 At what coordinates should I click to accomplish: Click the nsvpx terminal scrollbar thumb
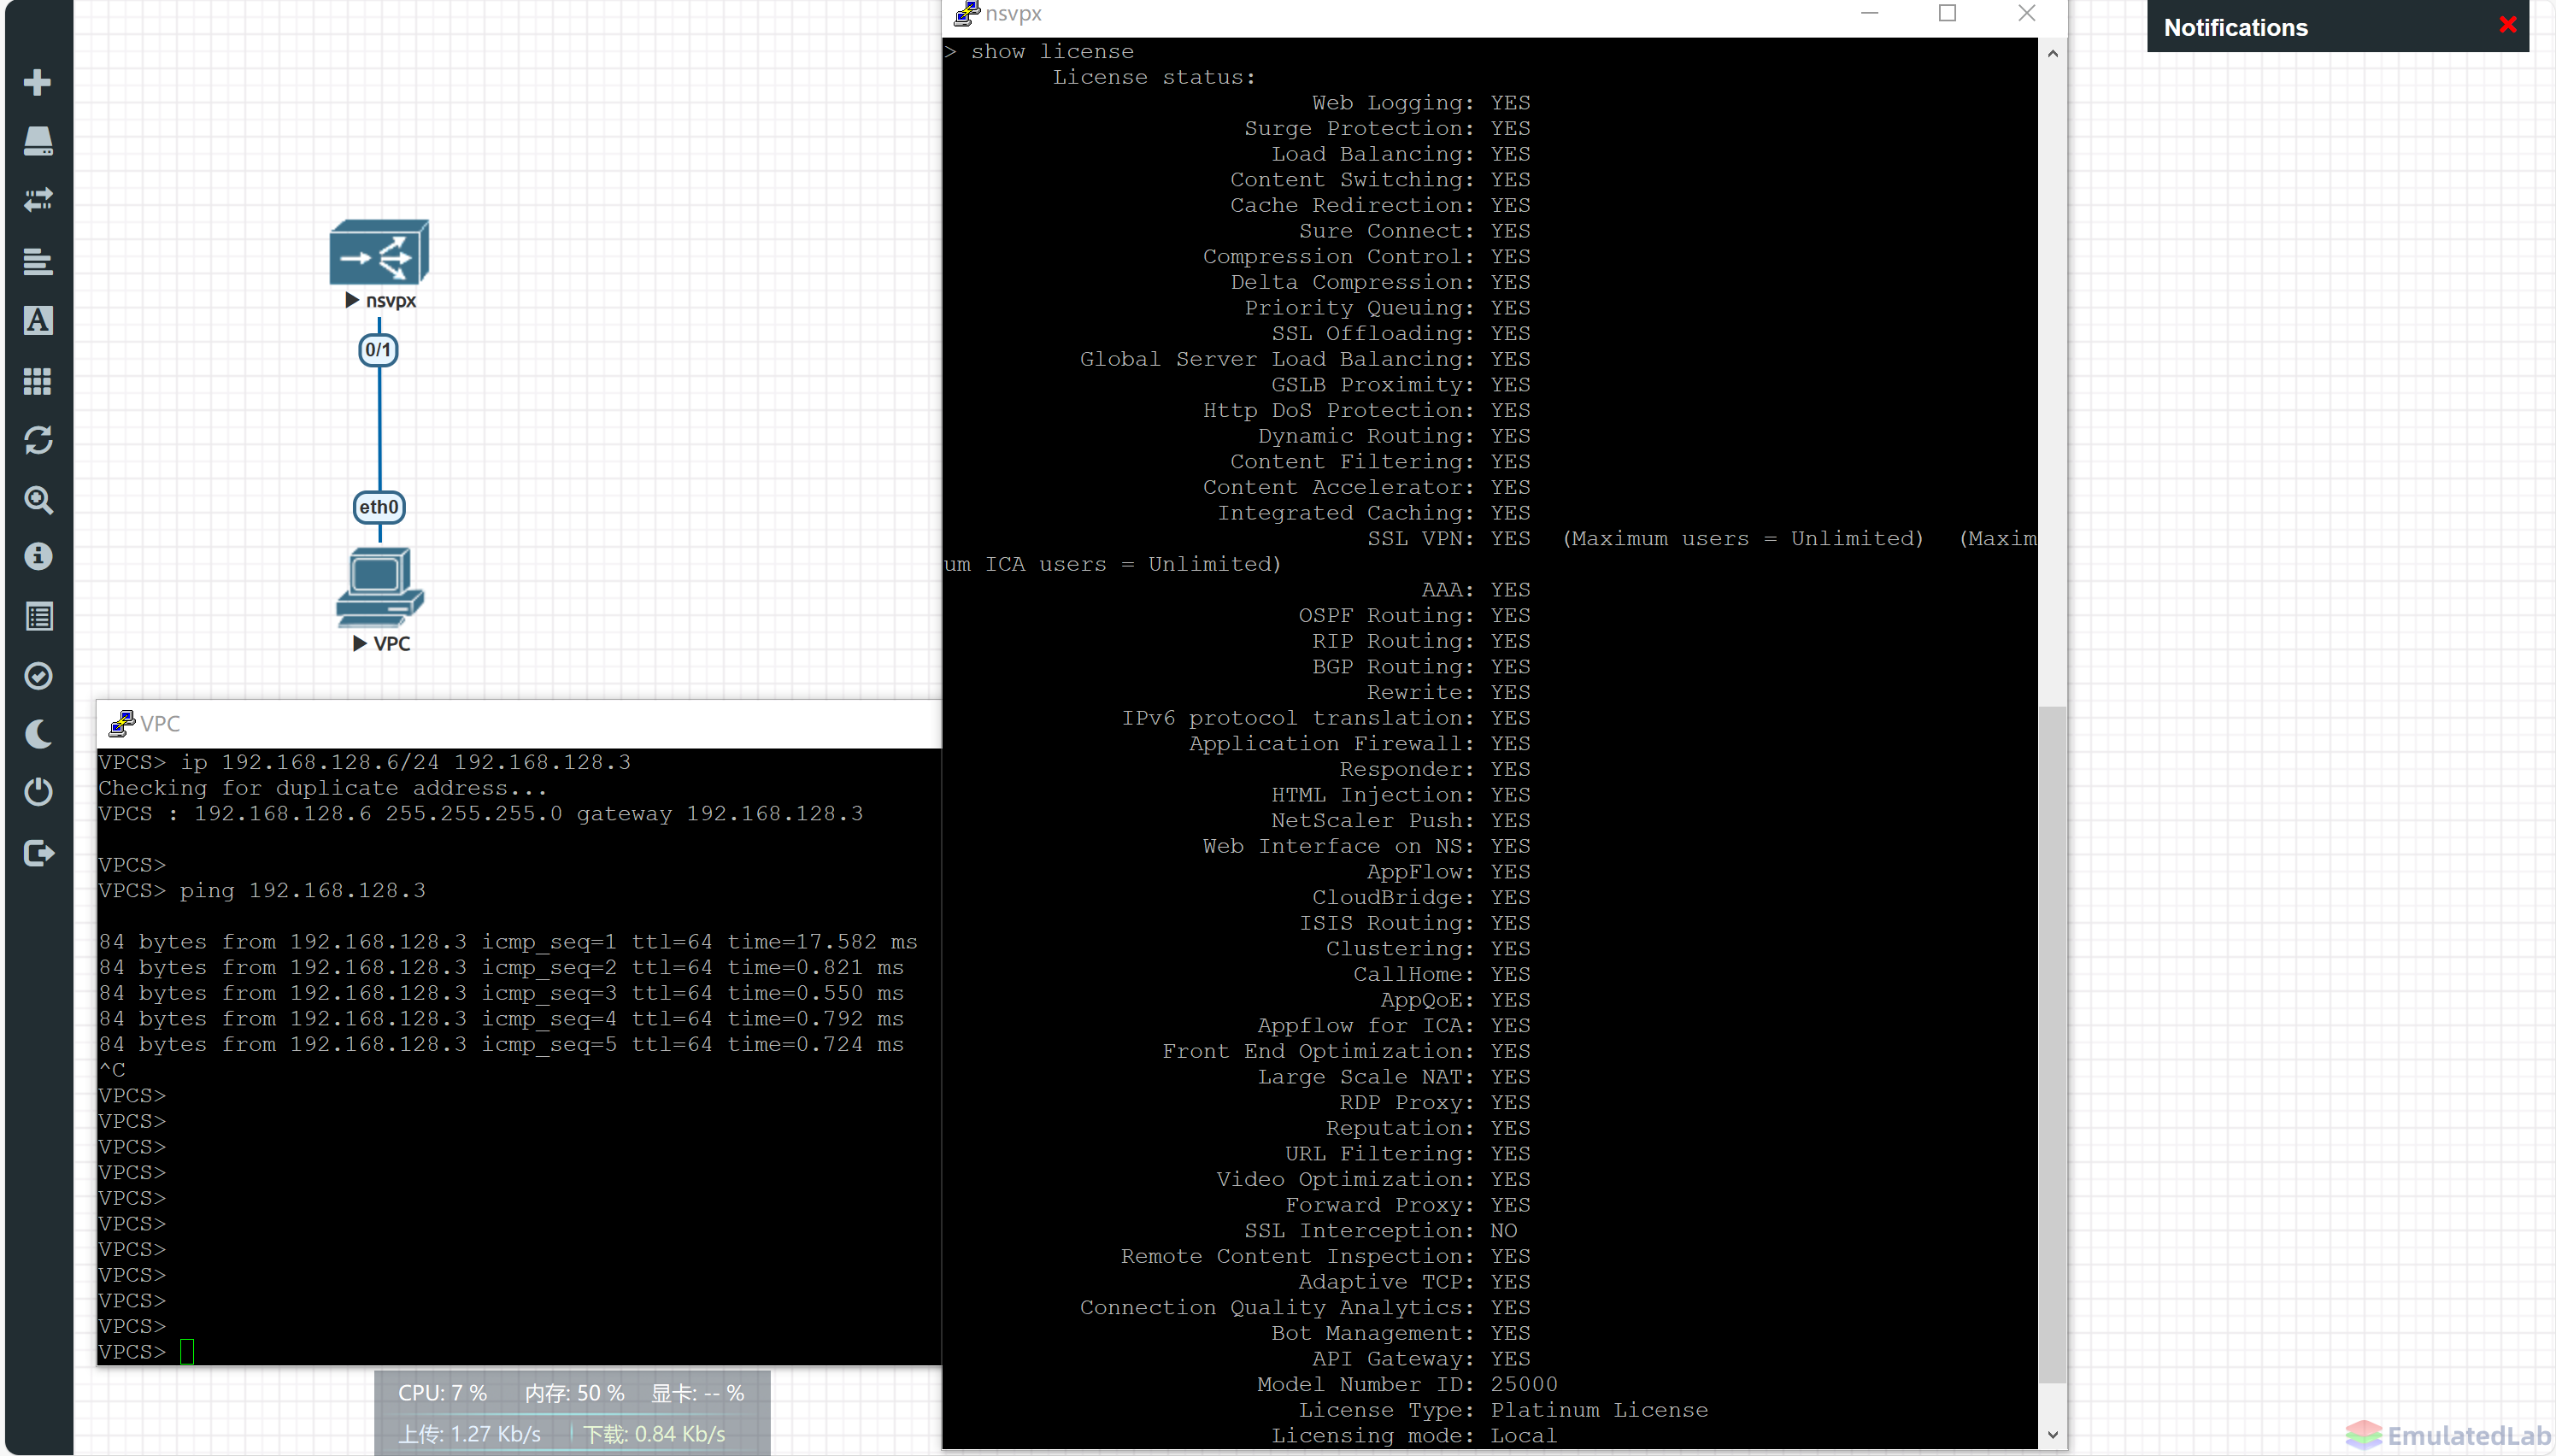[2052, 1045]
